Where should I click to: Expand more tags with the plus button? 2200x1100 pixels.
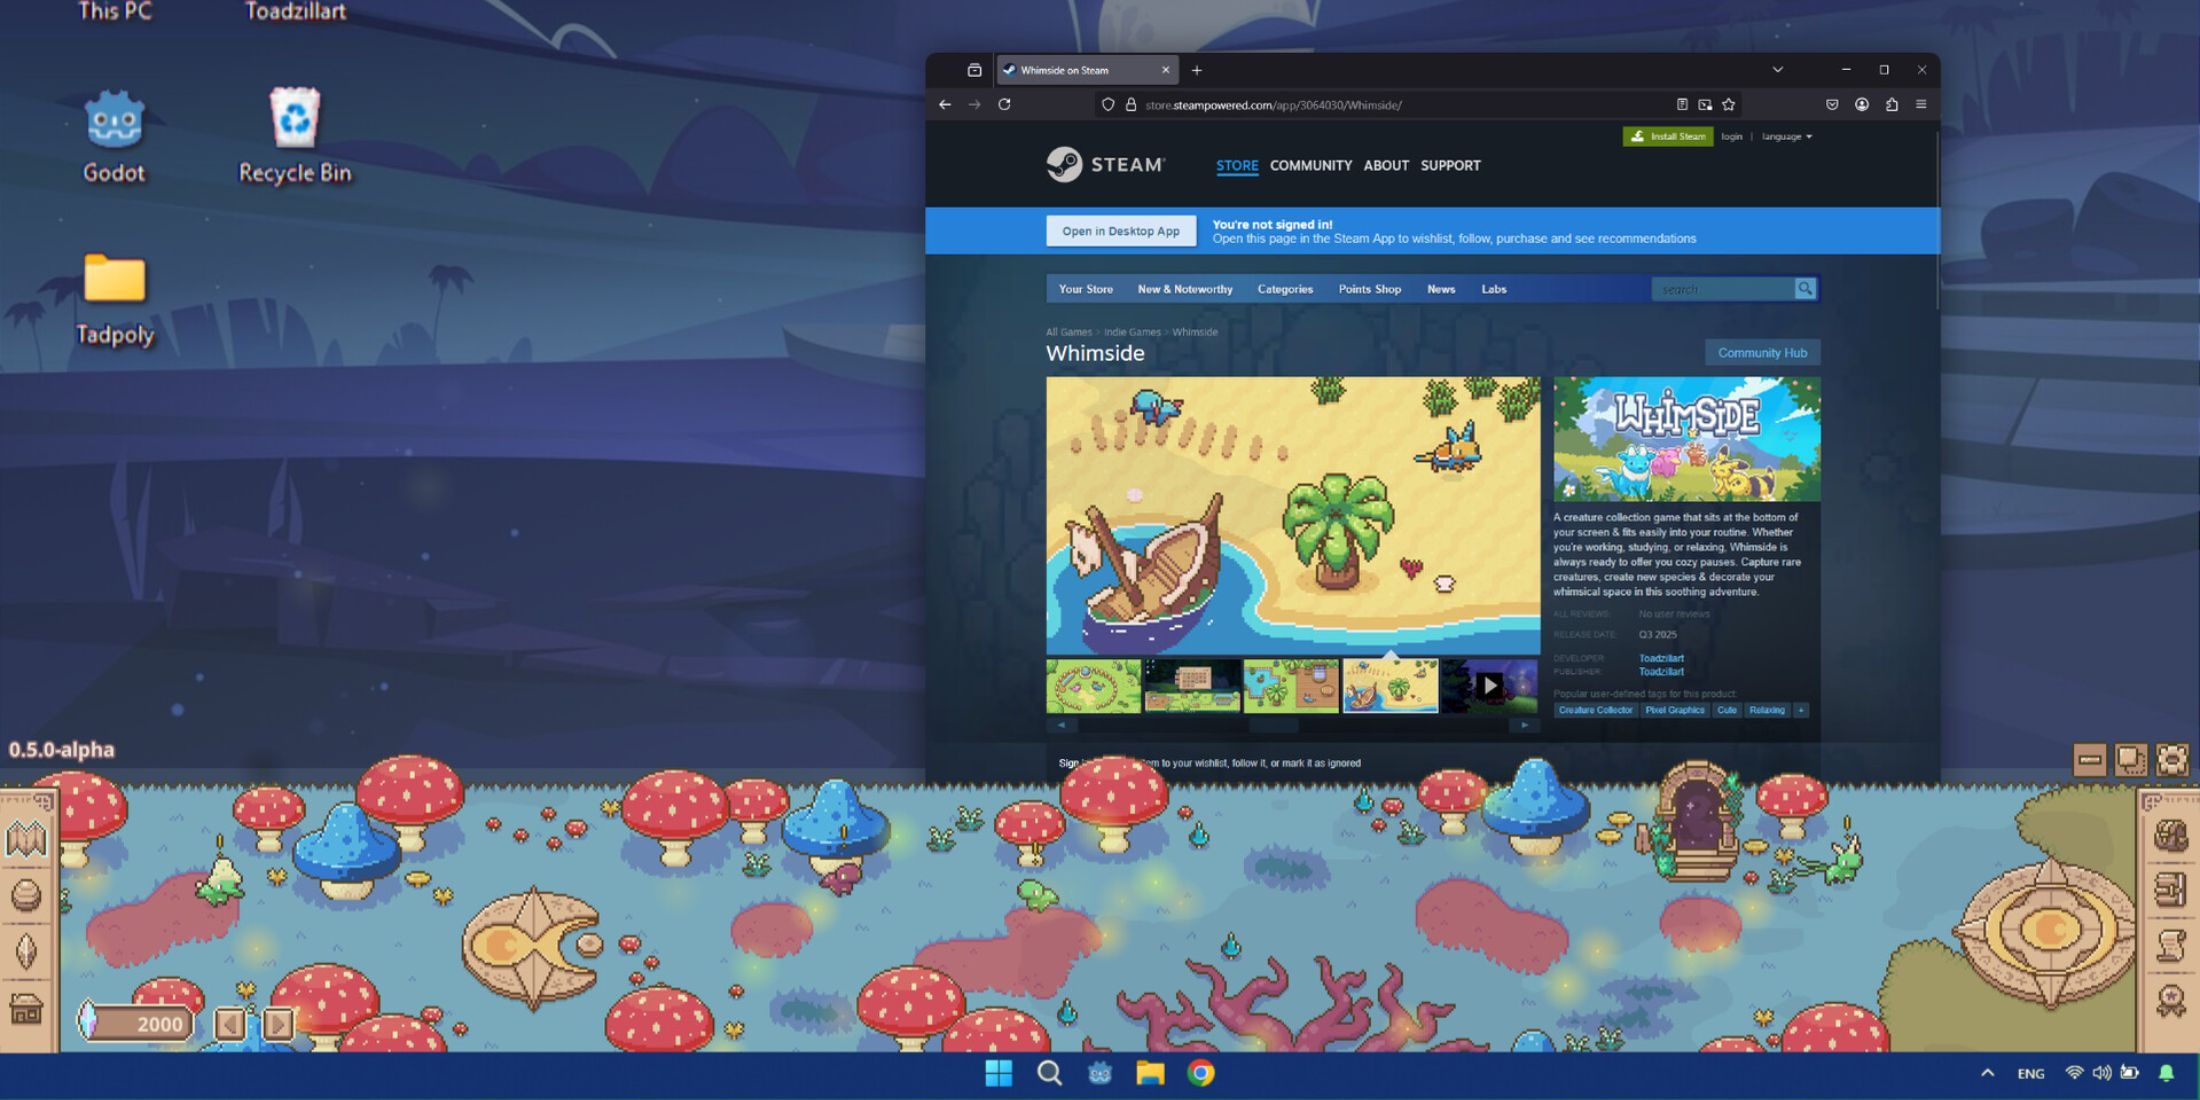(x=1800, y=710)
